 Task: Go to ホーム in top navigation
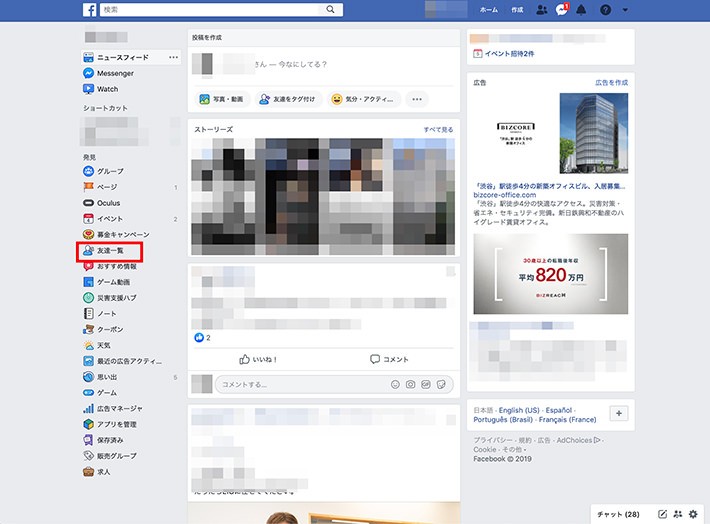(488, 10)
